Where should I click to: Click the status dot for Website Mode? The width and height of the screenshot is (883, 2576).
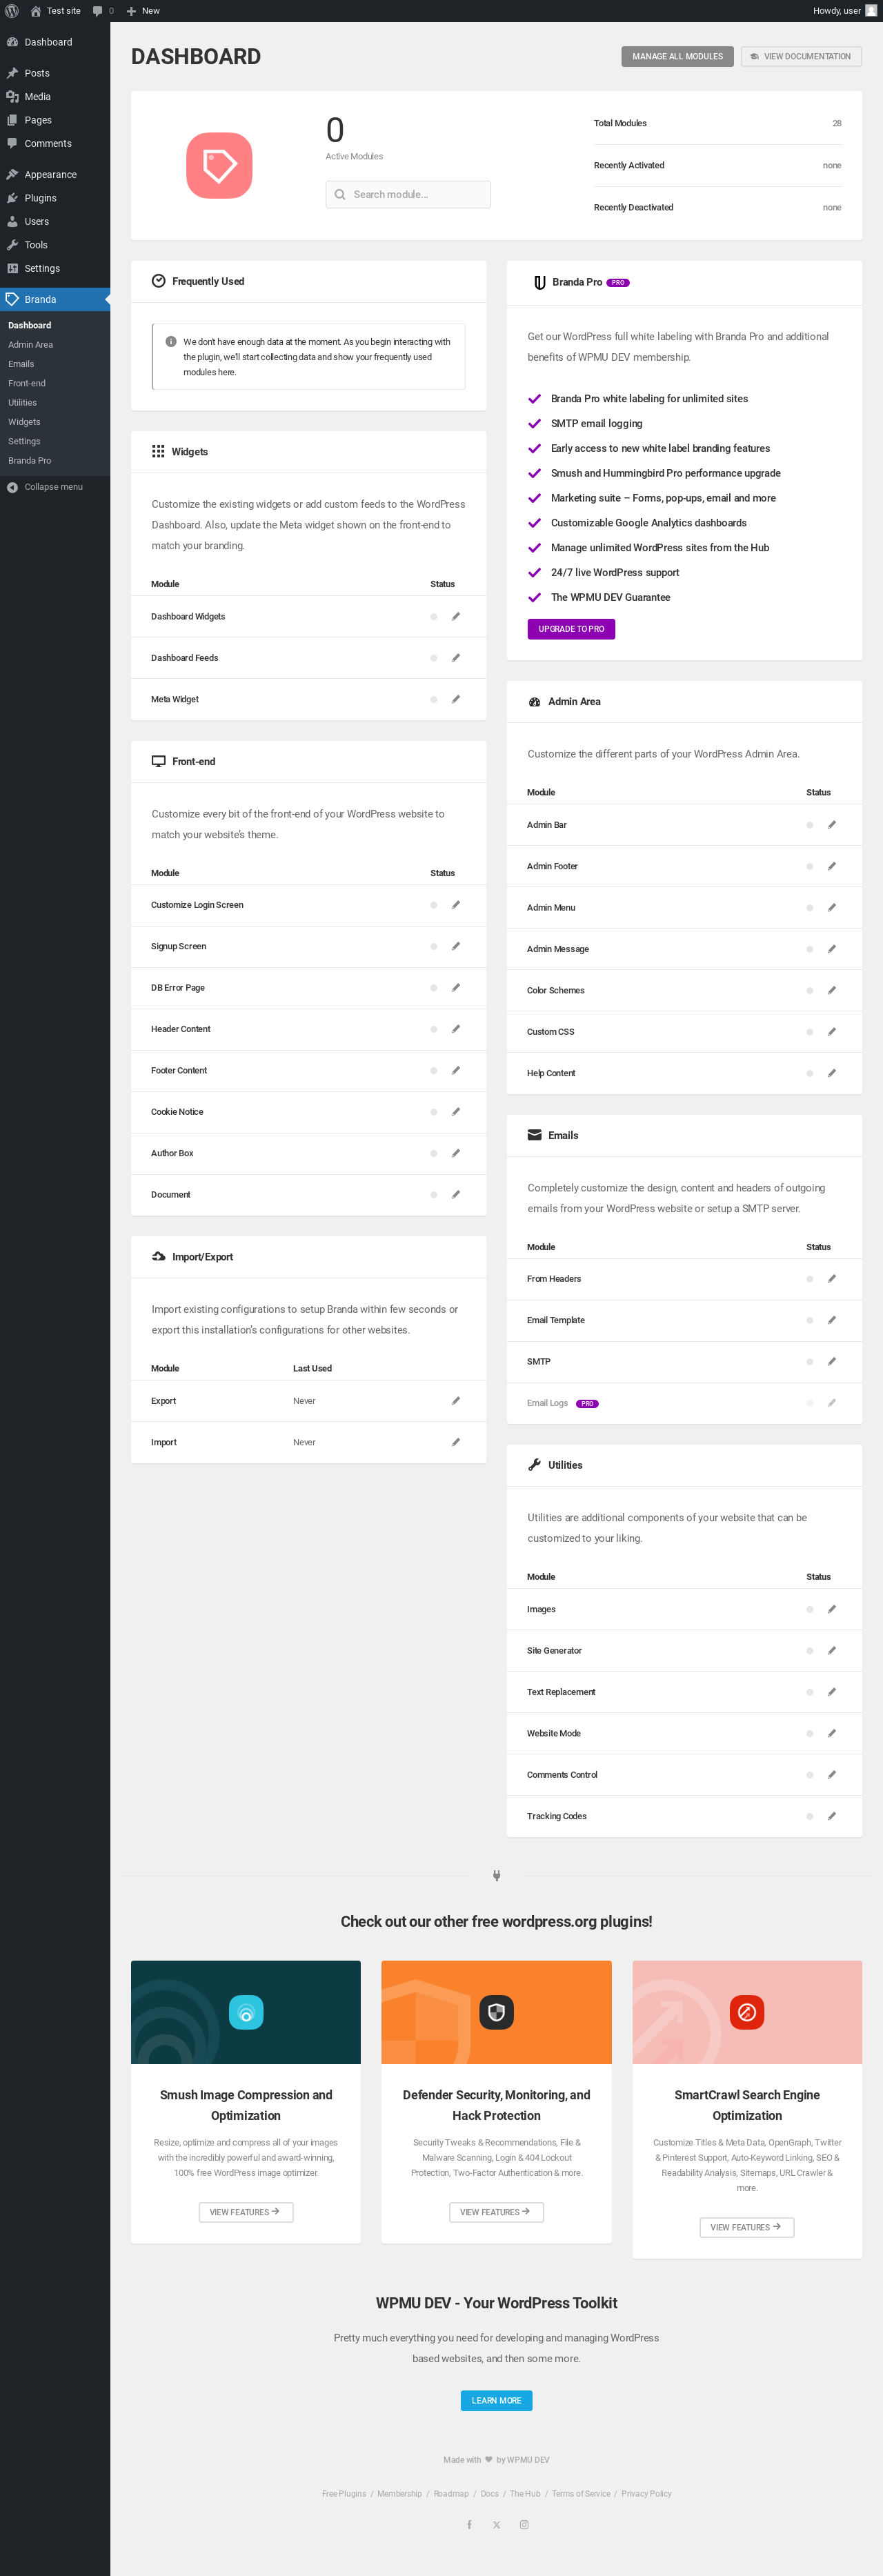click(810, 1734)
